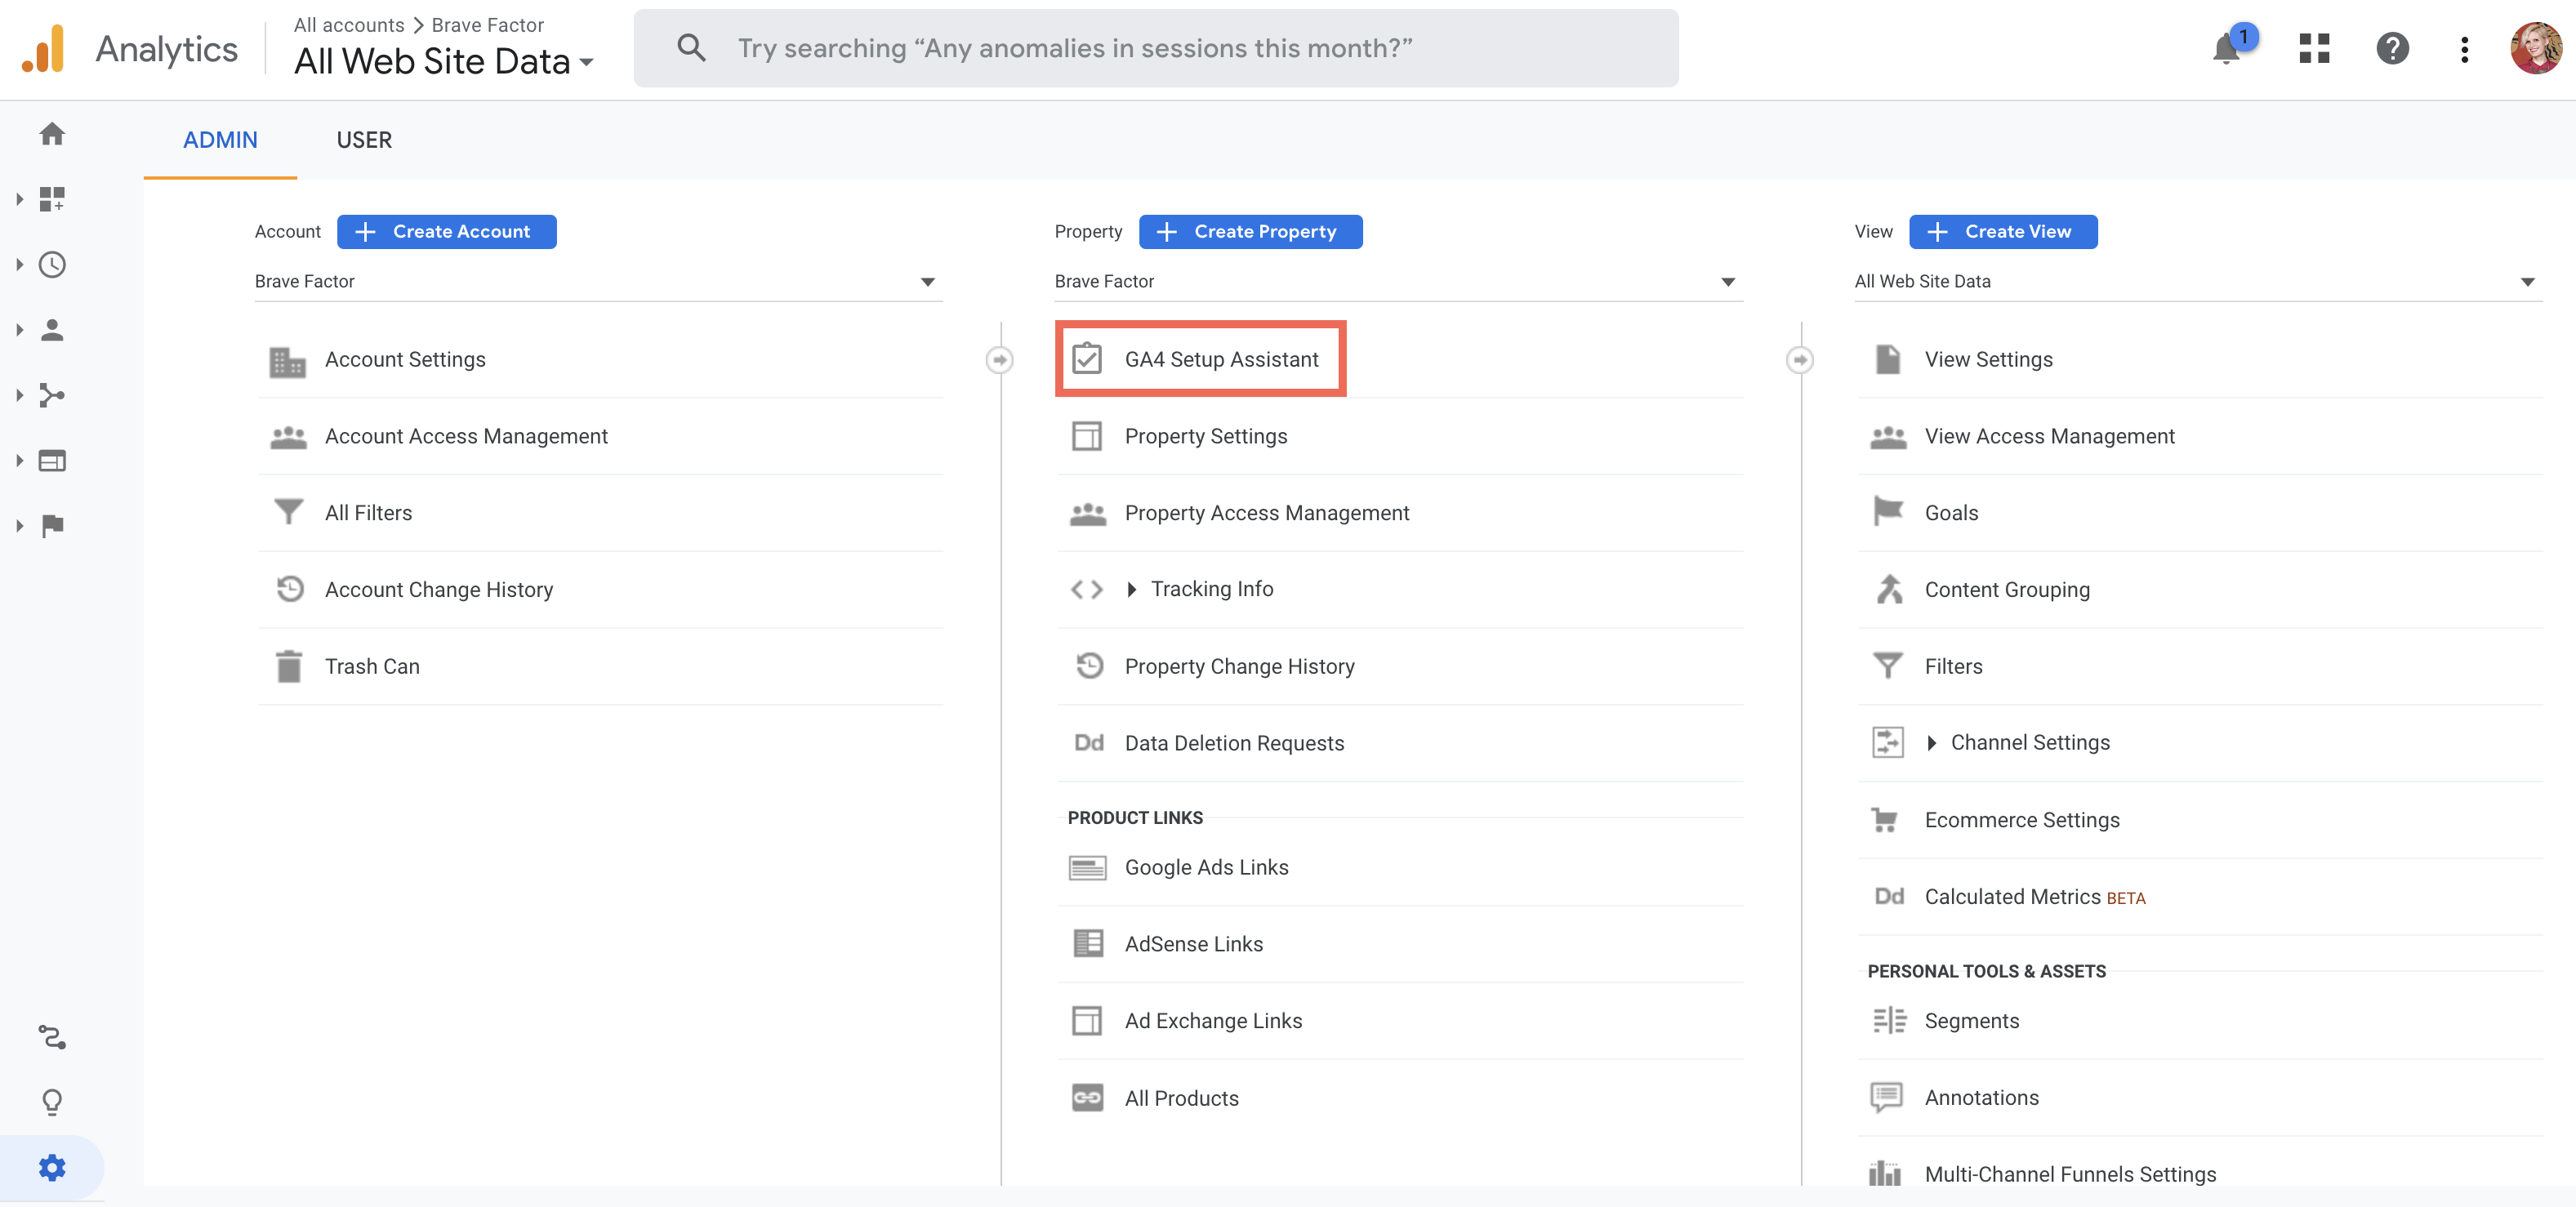Open the Realtime clock icon in the sidebar
The width and height of the screenshot is (2576, 1207).
click(x=52, y=265)
